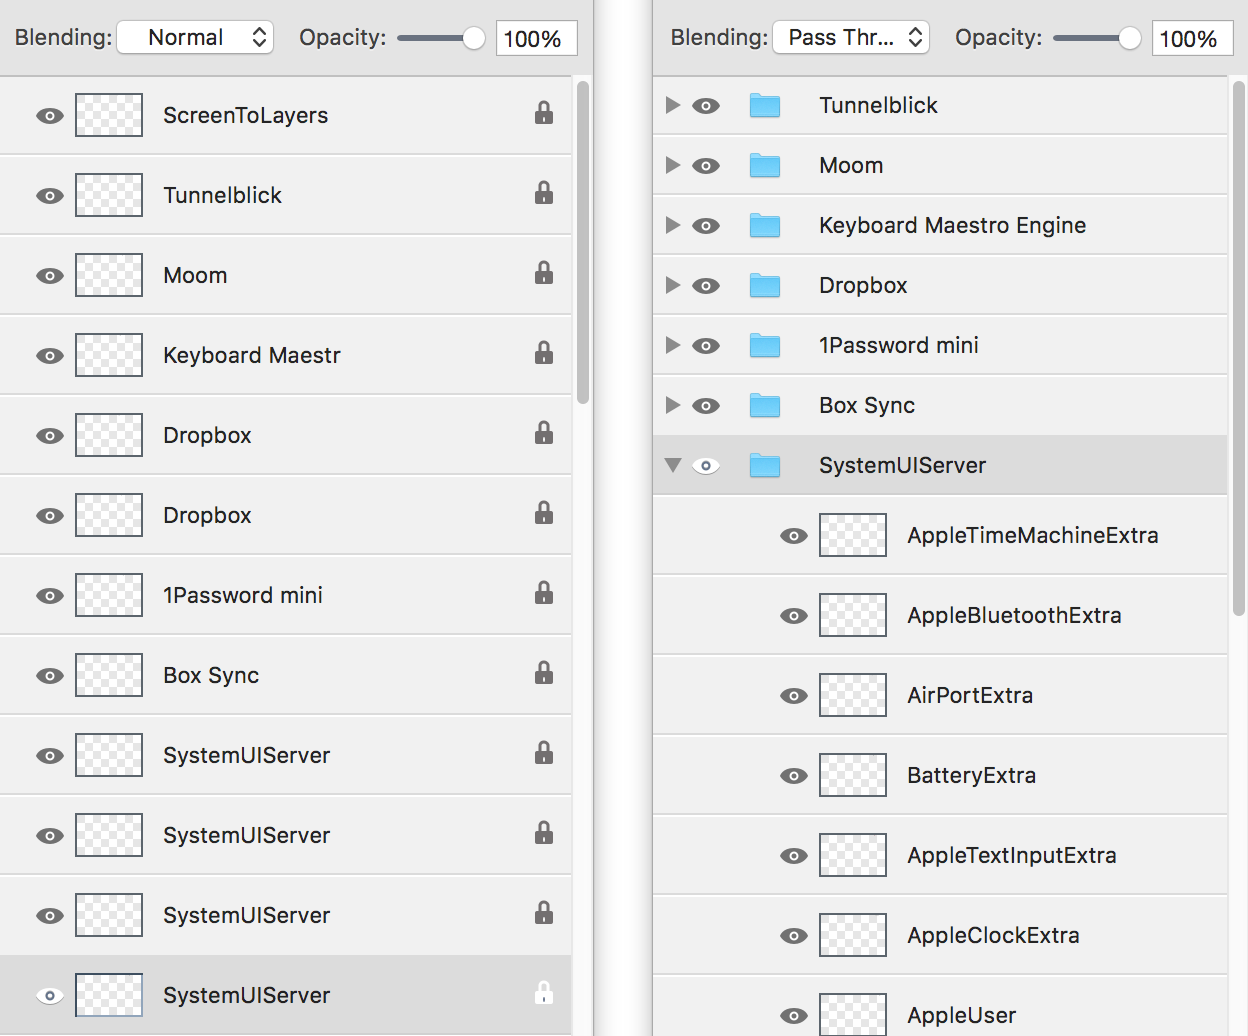Screen dimensions: 1248x1036
Task: Toggle the eye icon for BatteryExtra
Action: point(794,776)
